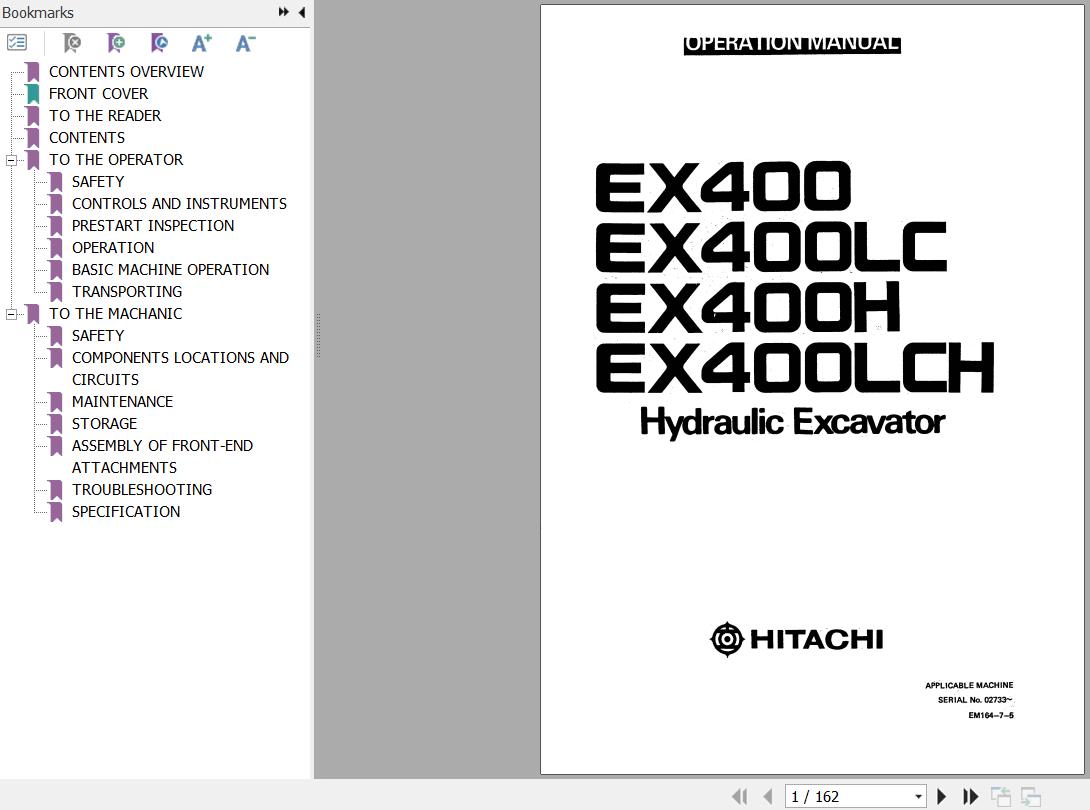Click the bookmark icon beside TO THE READER

click(x=33, y=116)
